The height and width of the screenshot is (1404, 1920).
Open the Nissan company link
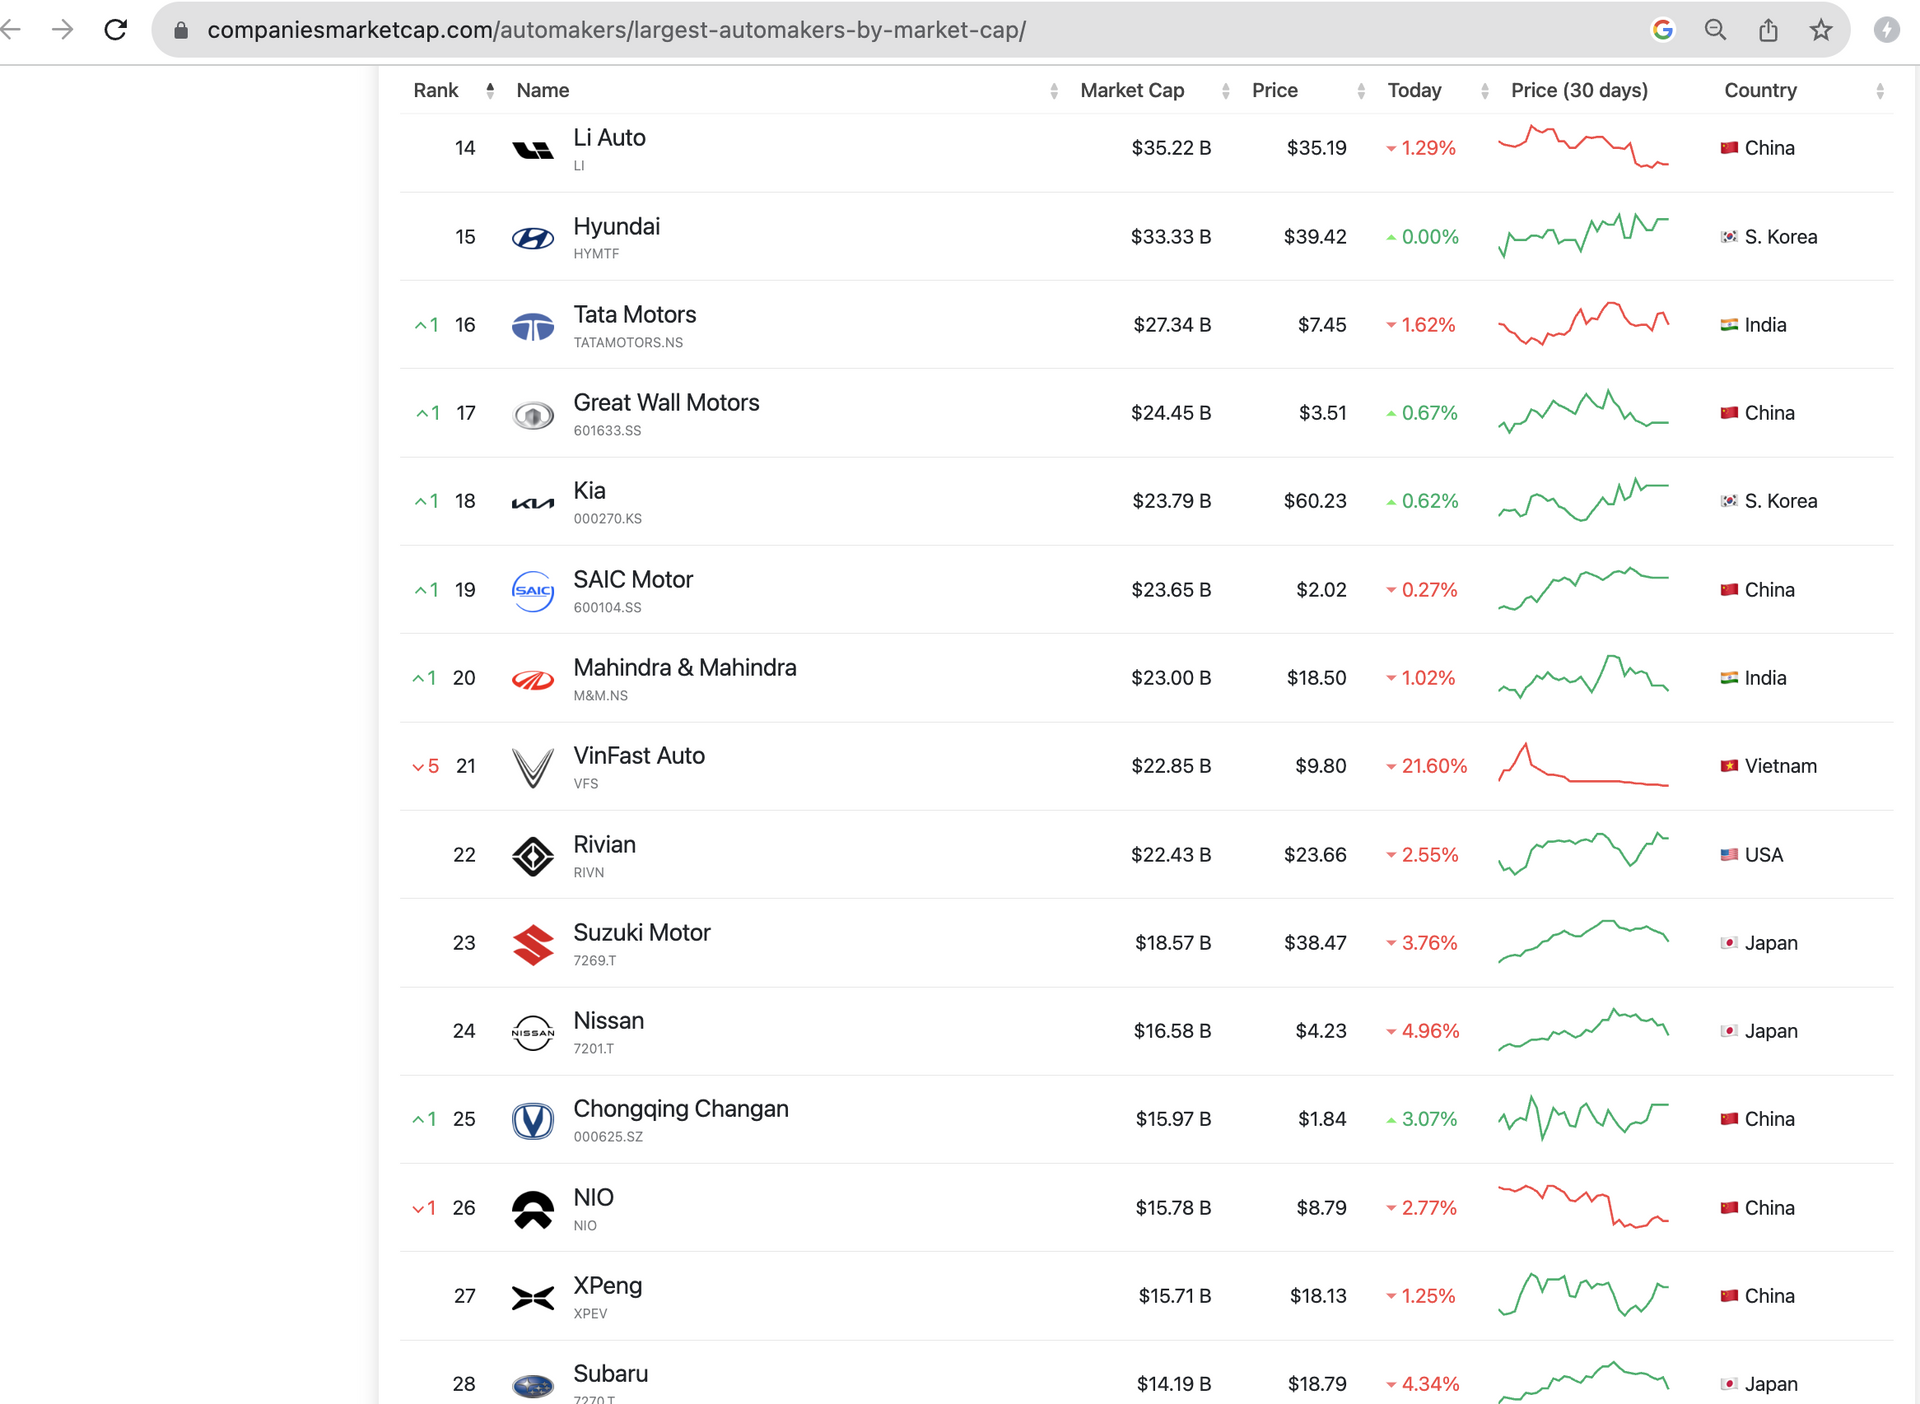tap(608, 1020)
